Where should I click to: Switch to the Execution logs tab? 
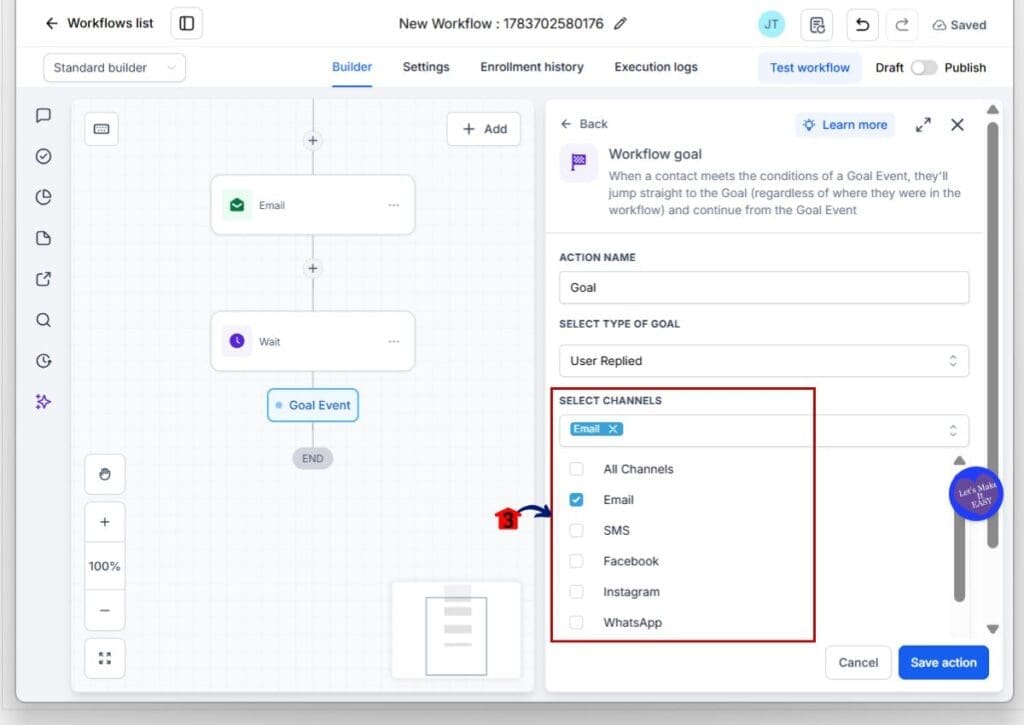click(656, 67)
